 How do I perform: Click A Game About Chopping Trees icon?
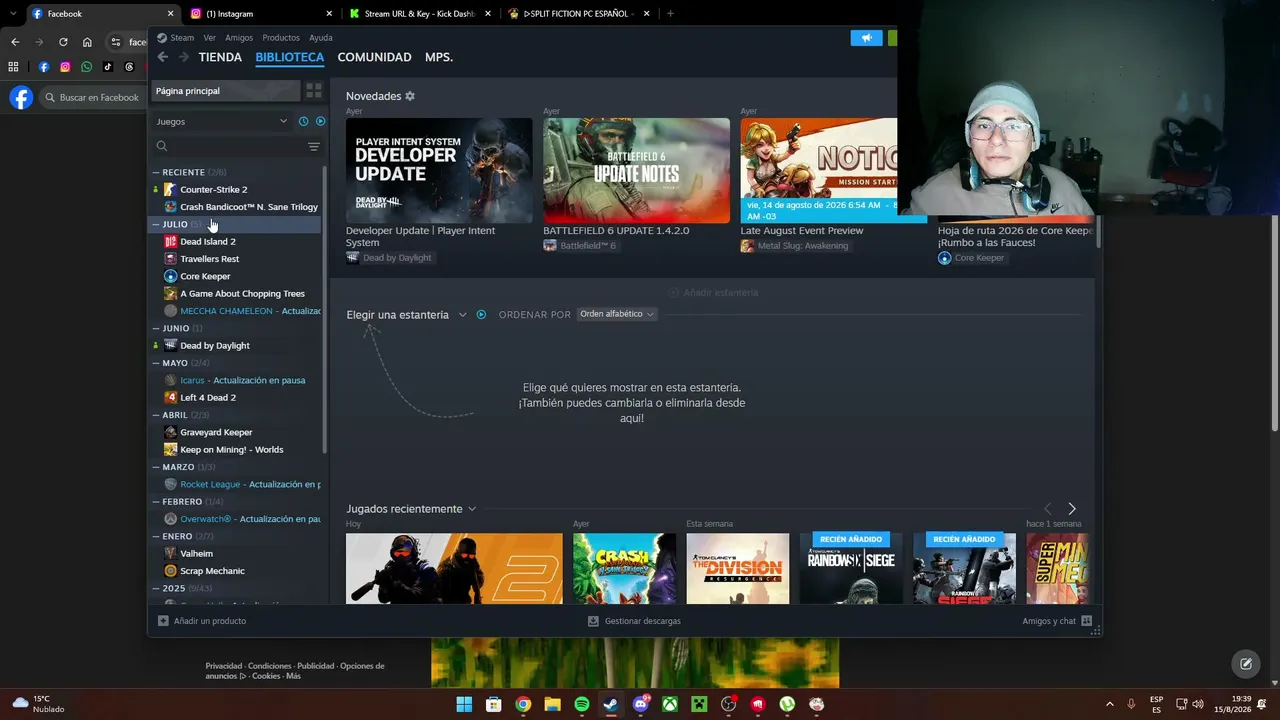pyautogui.click(x=171, y=294)
